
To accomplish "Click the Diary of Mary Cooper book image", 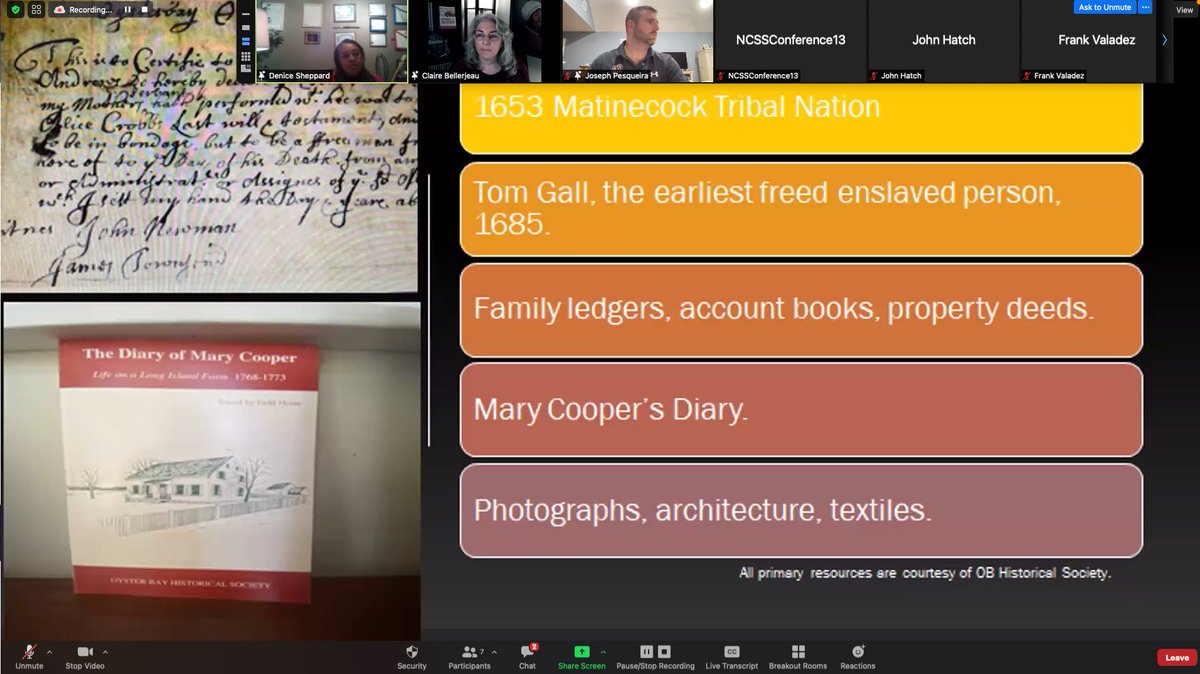I will [211, 472].
